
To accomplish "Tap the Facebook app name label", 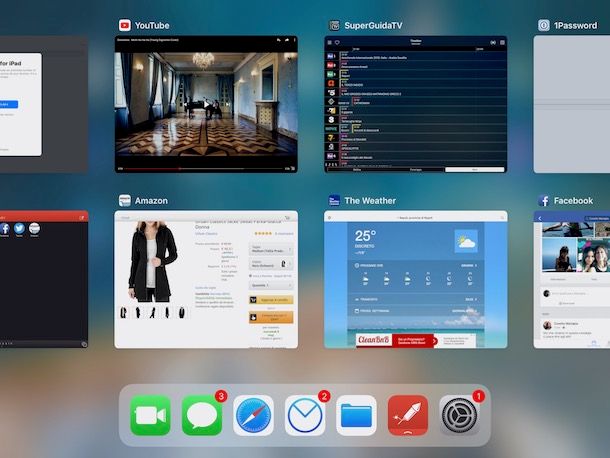I will [x=573, y=201].
